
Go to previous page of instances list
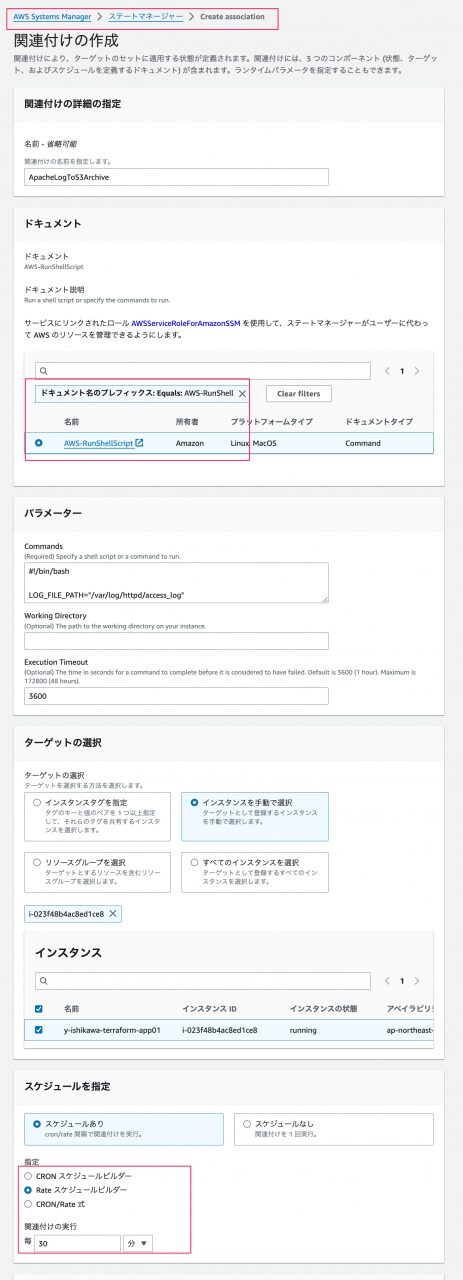coord(388,981)
